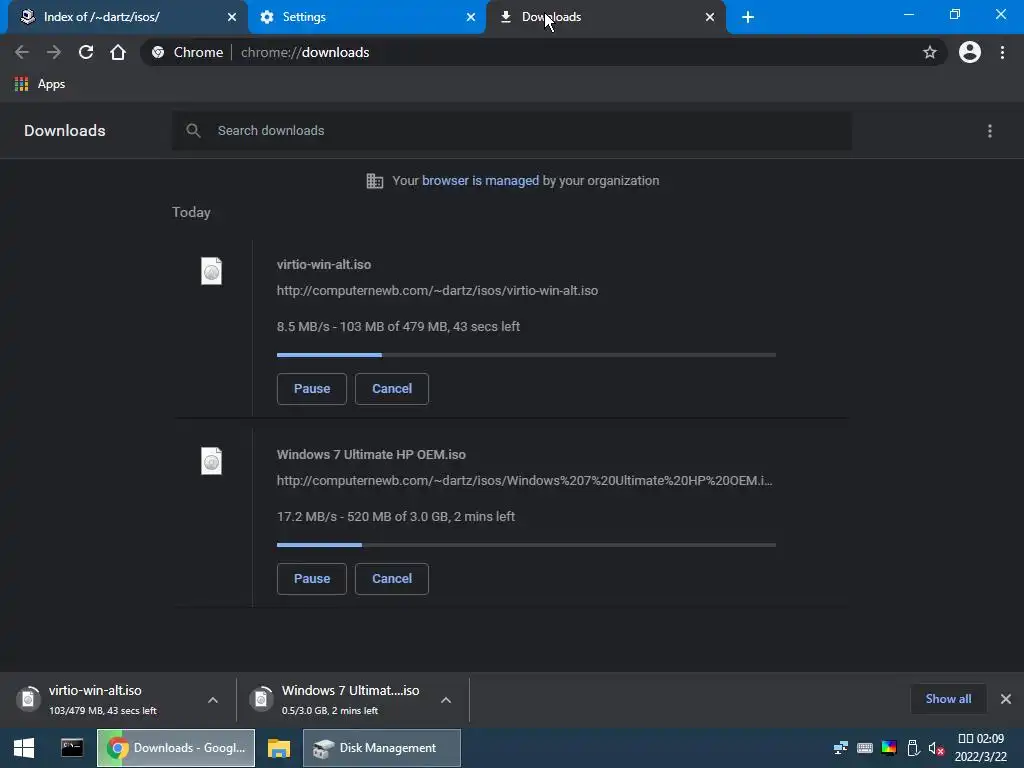Click the browser back arrow
This screenshot has width=1024, height=768.
pos(22,52)
